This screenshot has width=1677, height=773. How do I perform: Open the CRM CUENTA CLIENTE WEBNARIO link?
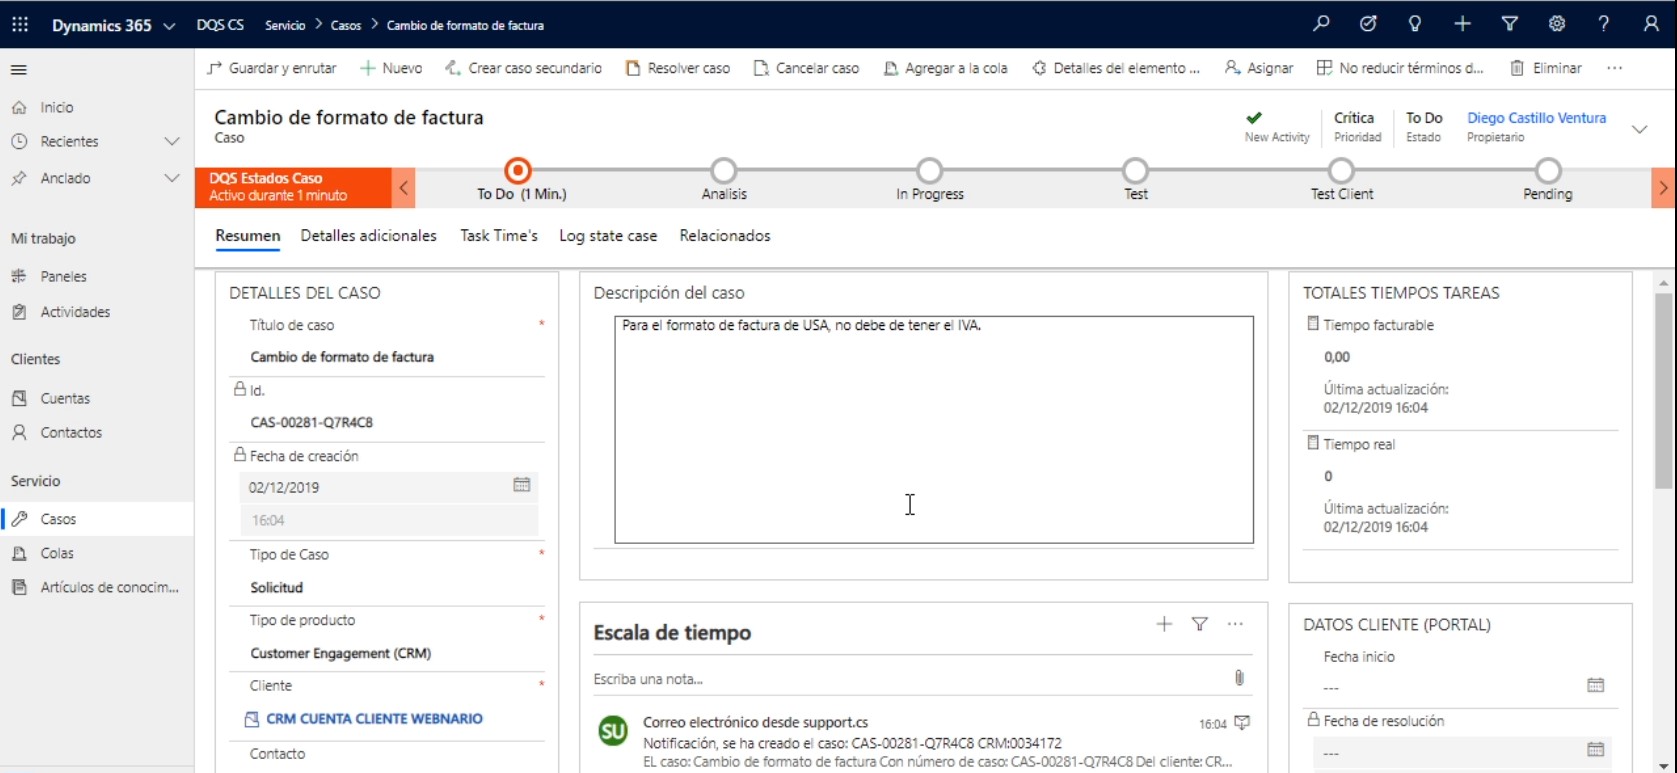374,719
